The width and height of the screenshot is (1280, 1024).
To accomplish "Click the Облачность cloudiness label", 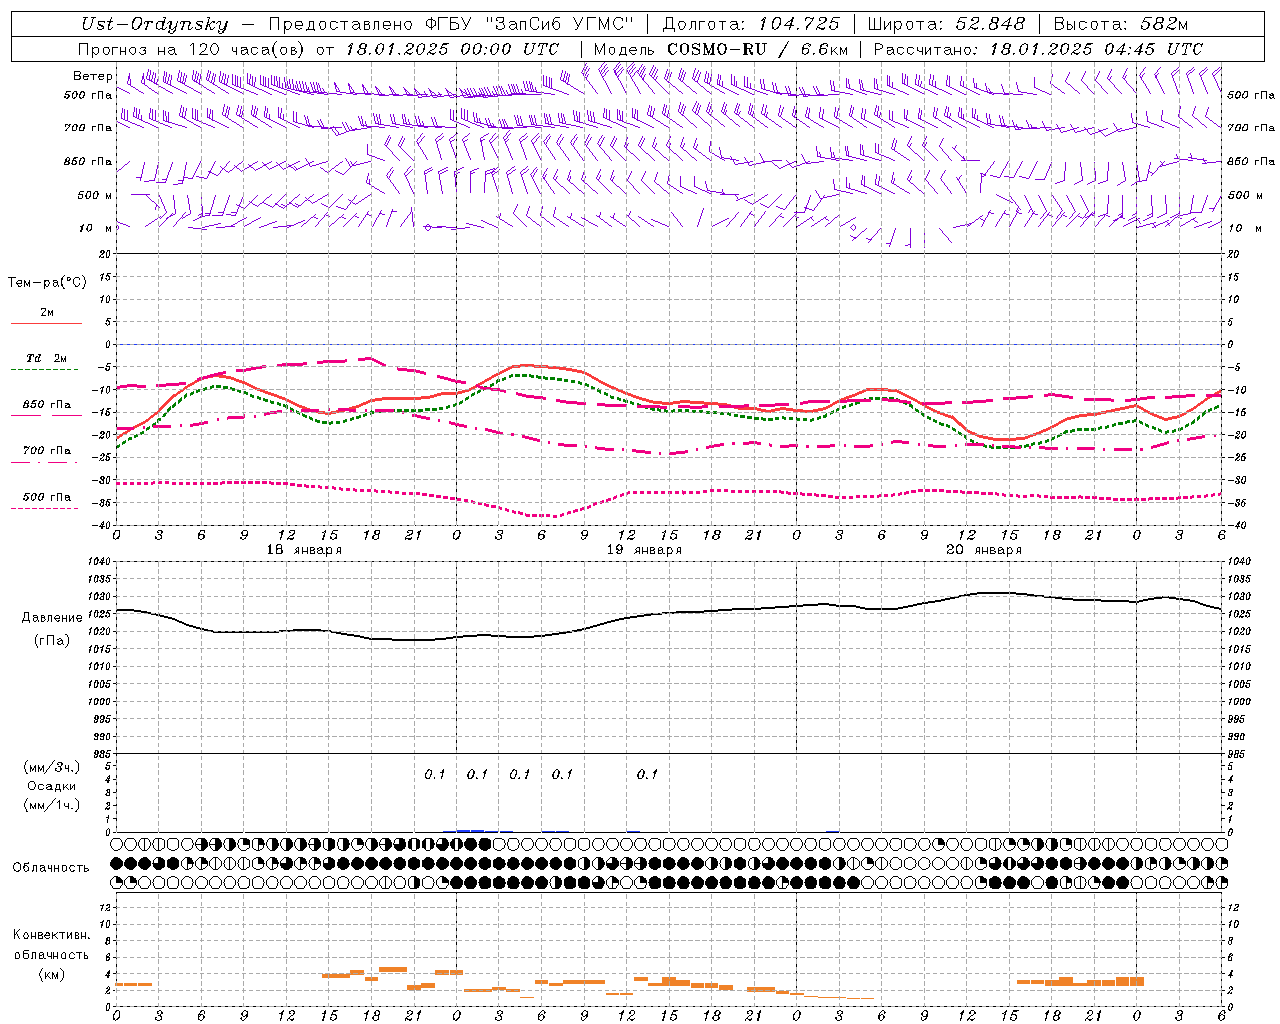I will (x=51, y=868).
